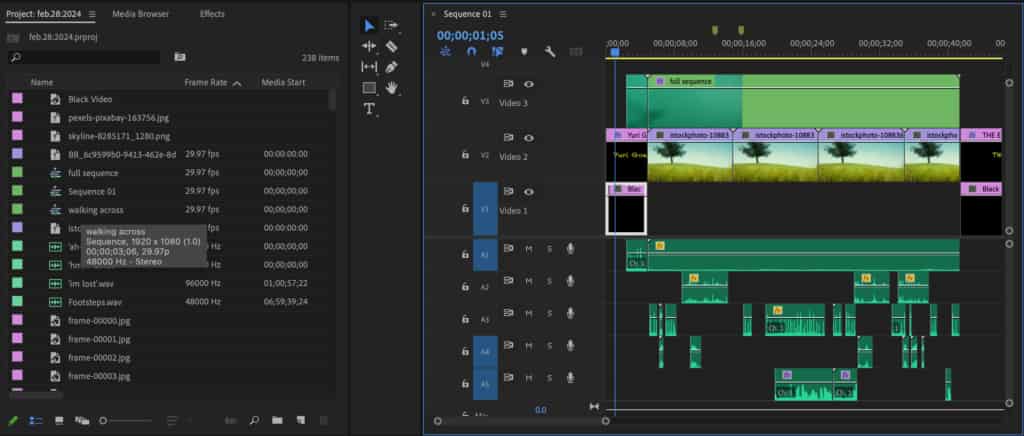Screen dimensions: 1024x436
Task: Click the Black Video label color swatch
Action: (x=17, y=99)
